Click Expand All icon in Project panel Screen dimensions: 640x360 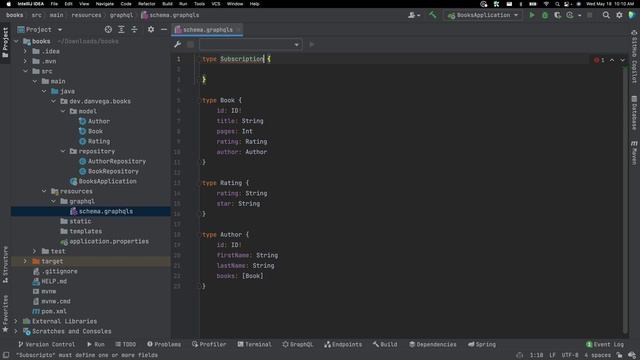(x=121, y=29)
